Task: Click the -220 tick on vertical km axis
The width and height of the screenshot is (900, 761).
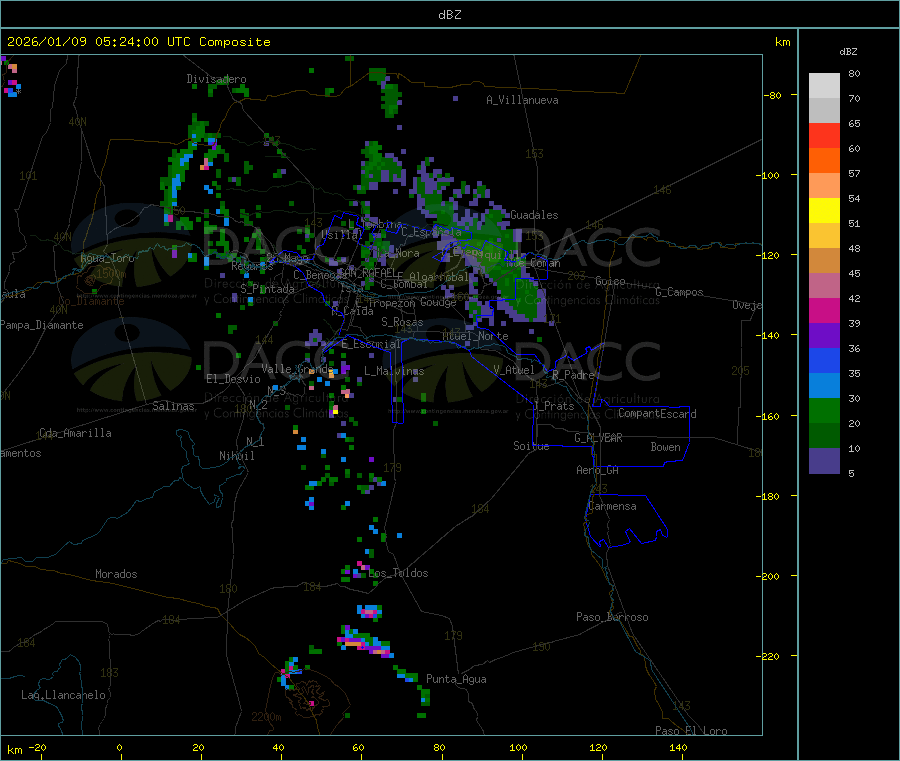Action: [x=767, y=657]
